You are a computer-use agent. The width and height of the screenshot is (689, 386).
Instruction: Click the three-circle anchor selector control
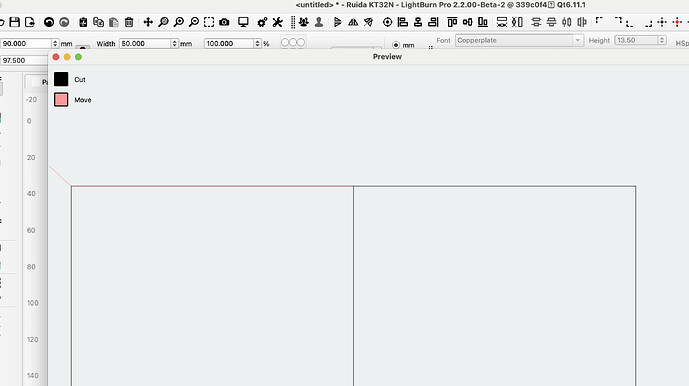click(293, 42)
